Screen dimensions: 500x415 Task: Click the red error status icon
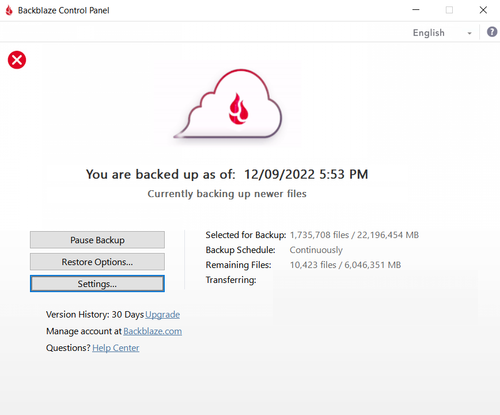[x=17, y=60]
